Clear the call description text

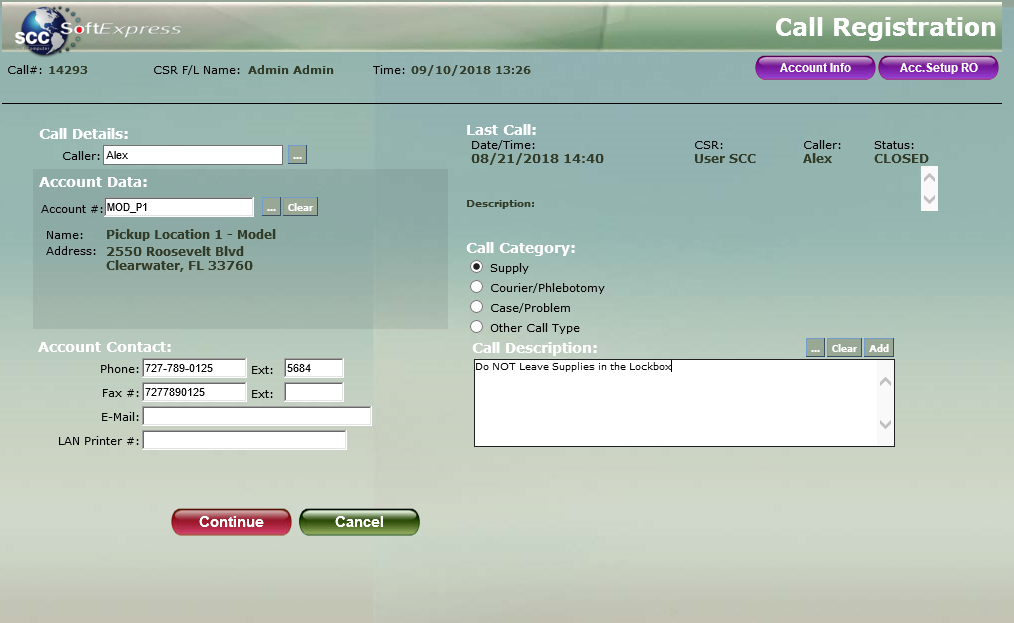click(x=844, y=348)
